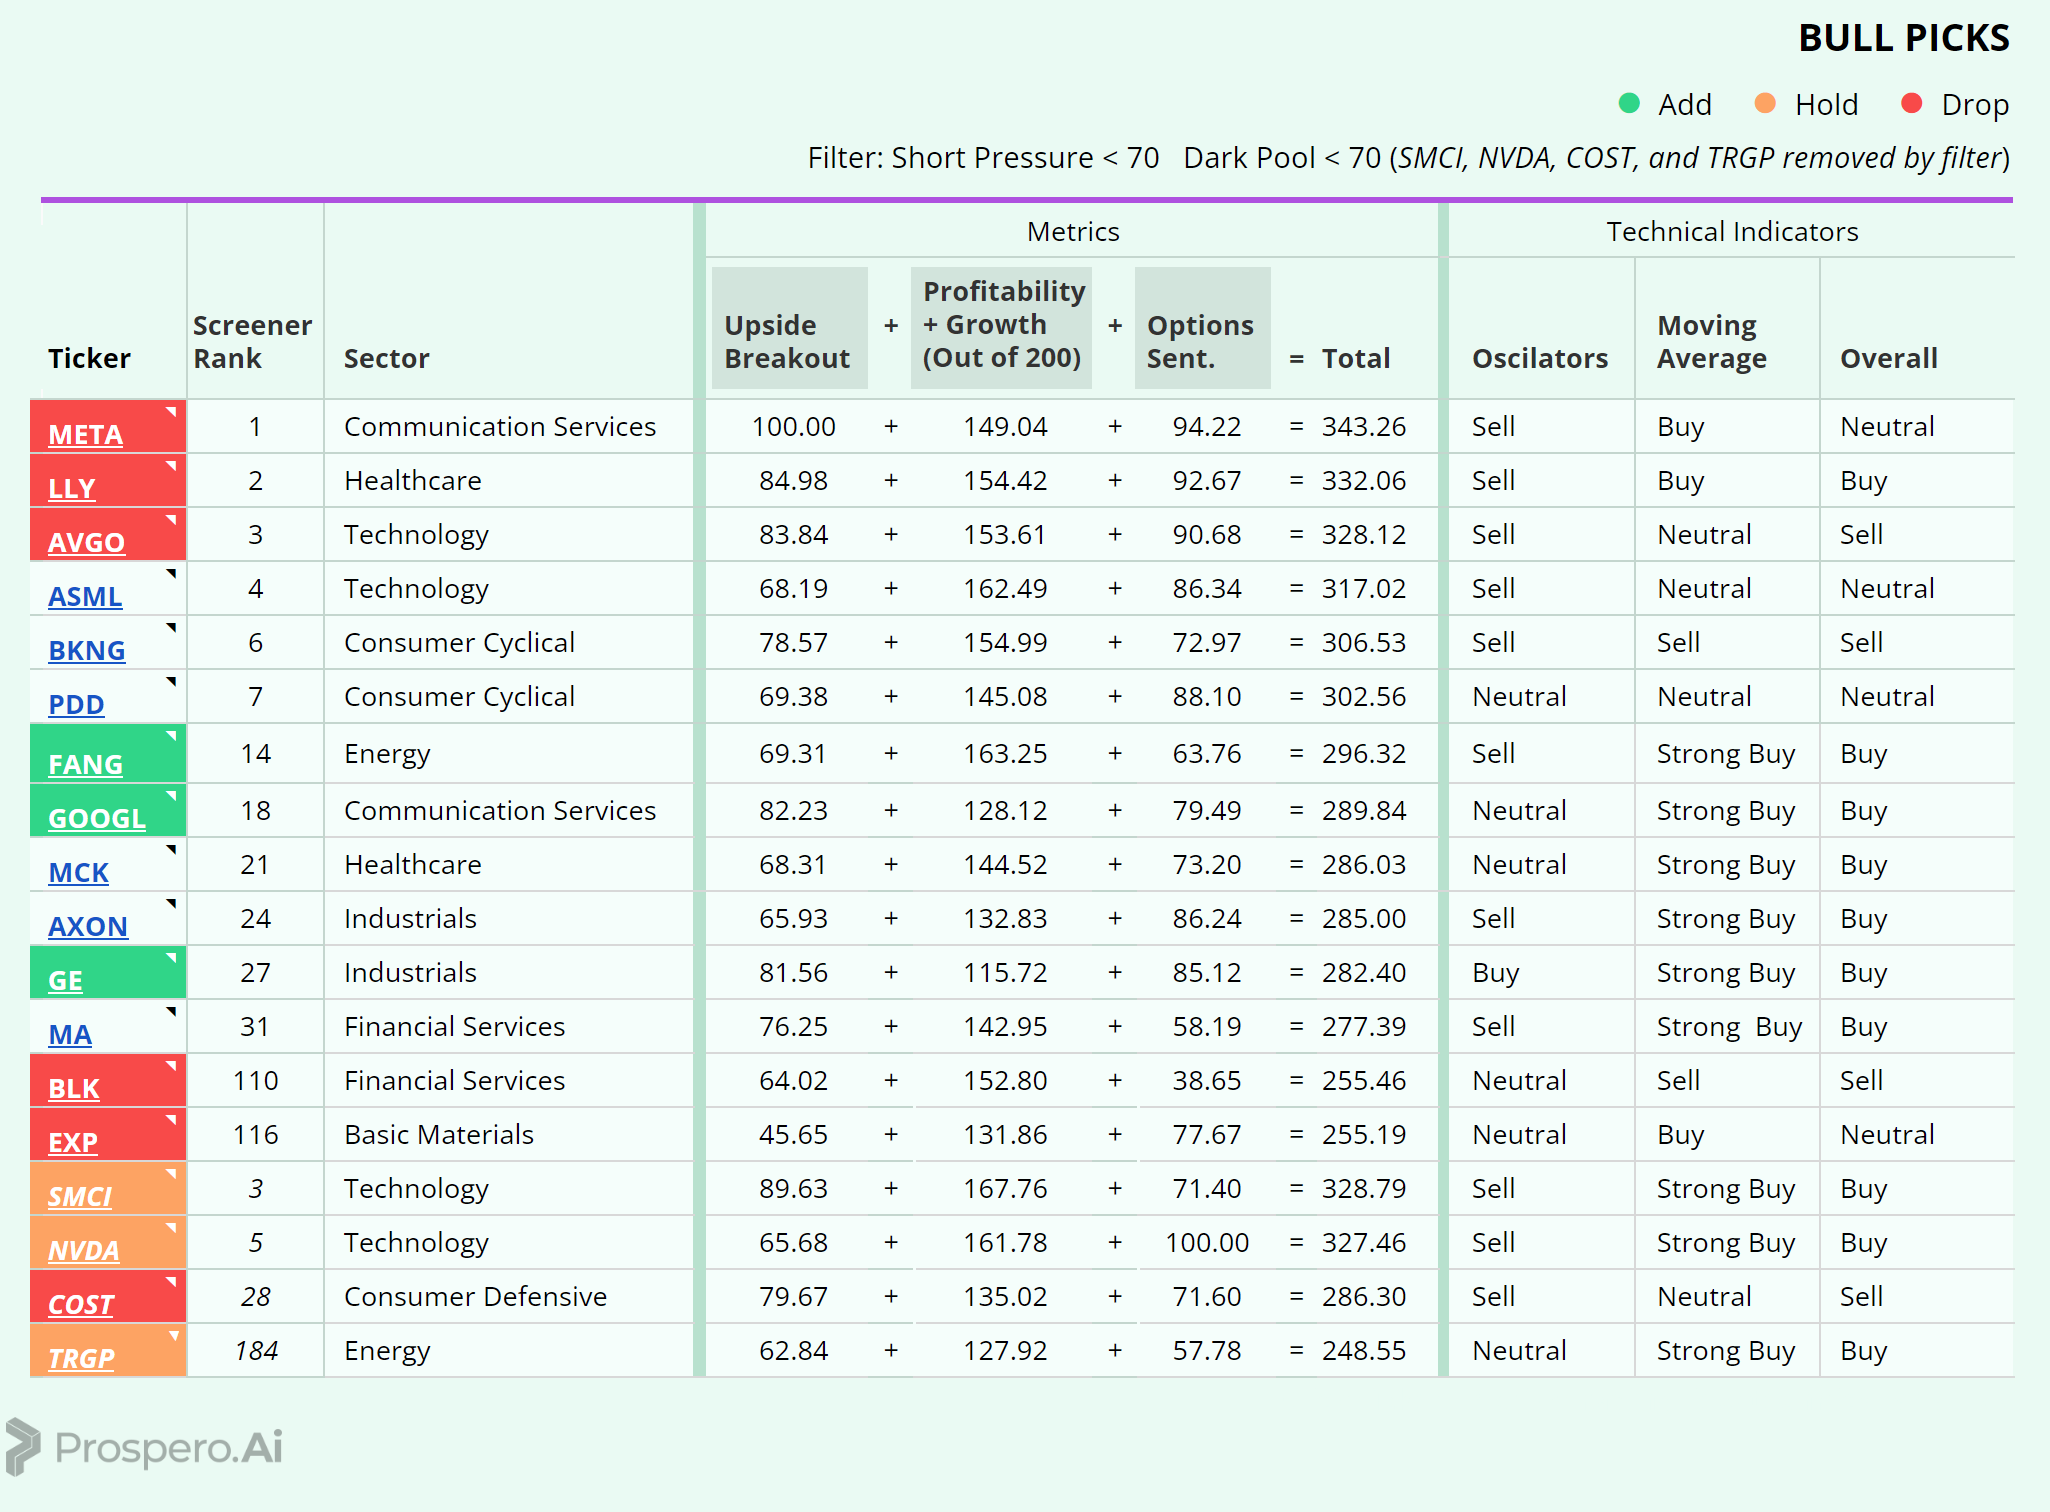Select MCK's profitability value 144.52
The height and width of the screenshot is (1512, 2050).
click(1005, 865)
